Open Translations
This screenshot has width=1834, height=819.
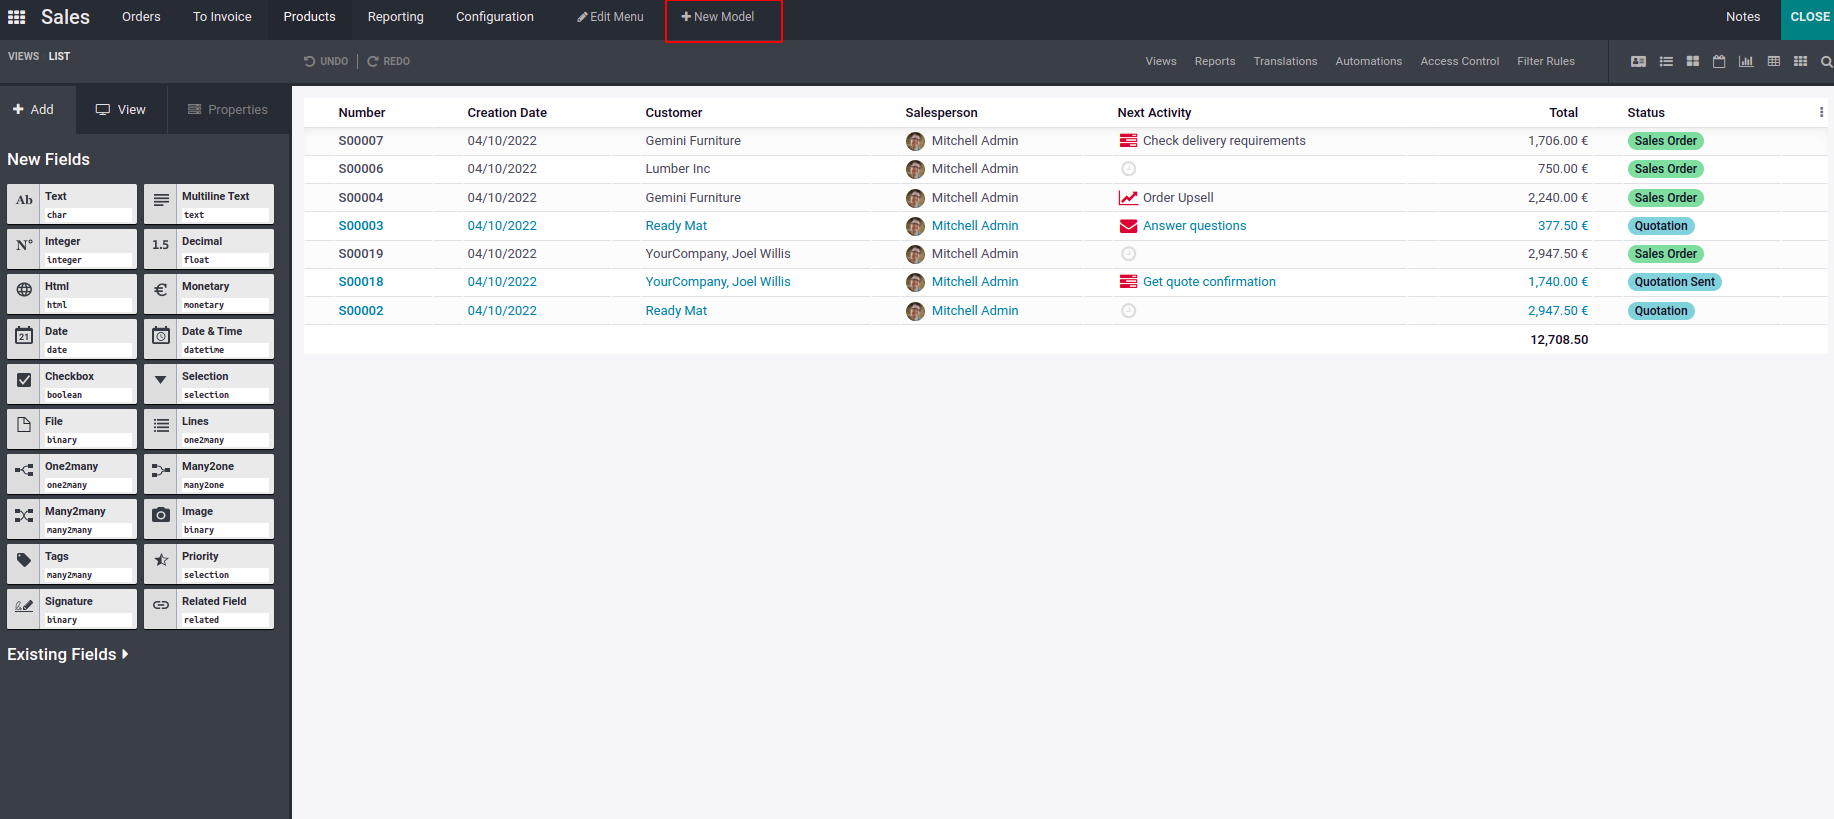(1285, 61)
